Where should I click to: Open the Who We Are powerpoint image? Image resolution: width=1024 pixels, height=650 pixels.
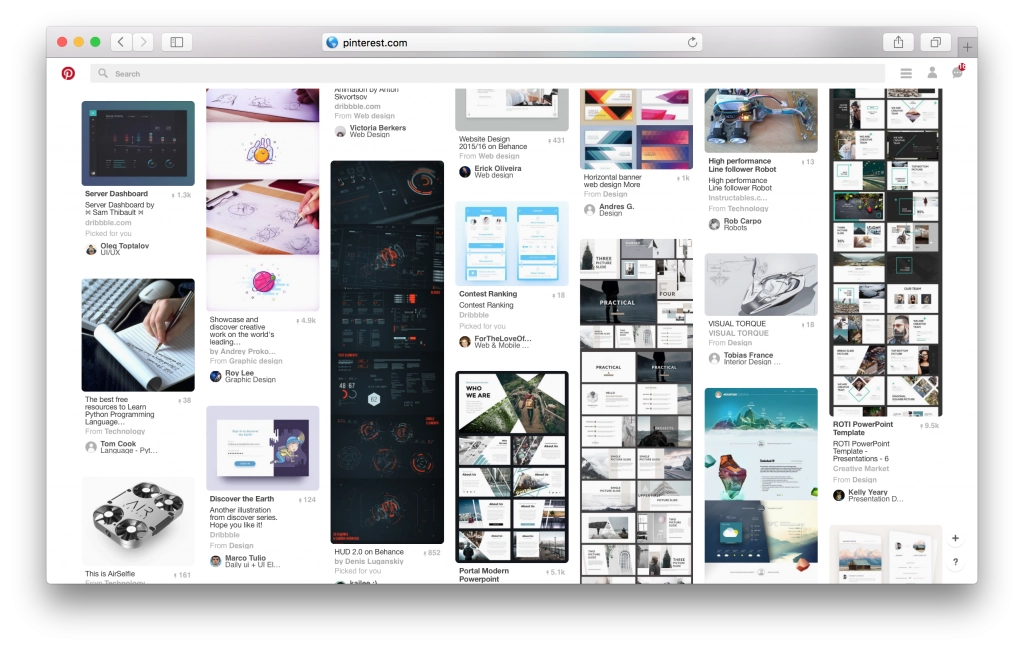512,467
